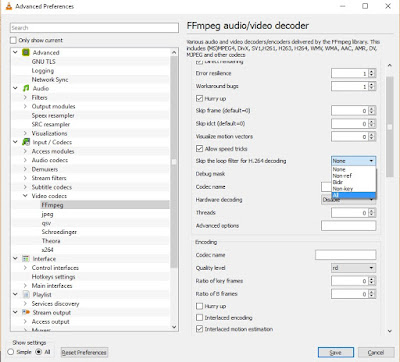Viewport: 400px width, 362px height.
Task: Choose Non-key in the loop filter list
Action: 354,189
